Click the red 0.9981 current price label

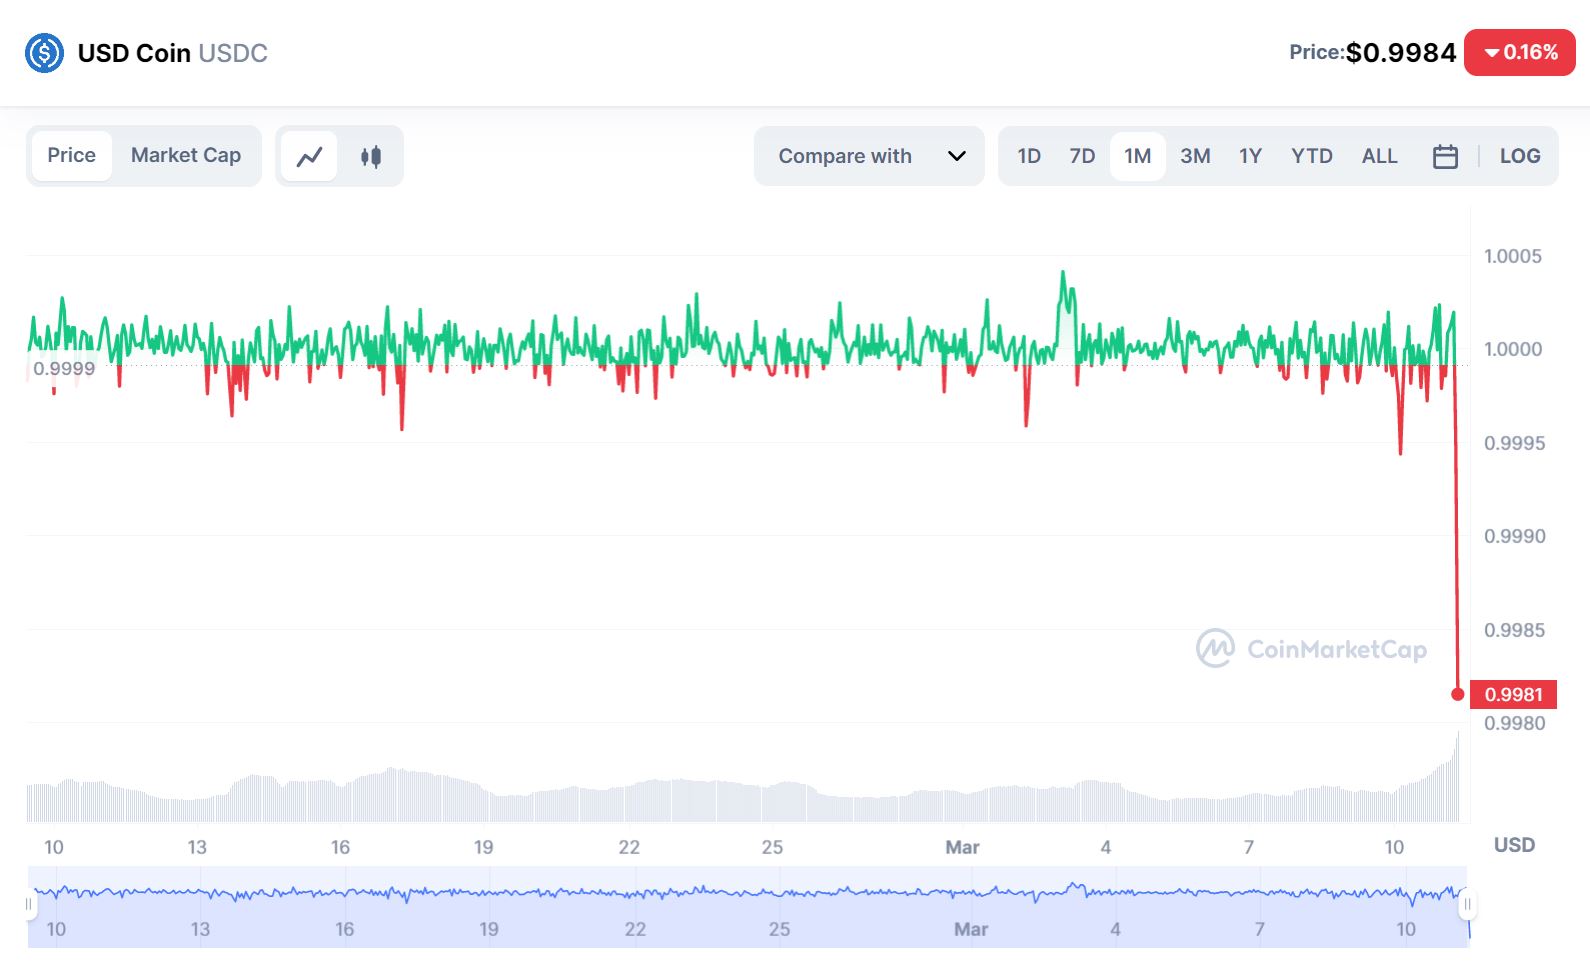click(x=1513, y=694)
